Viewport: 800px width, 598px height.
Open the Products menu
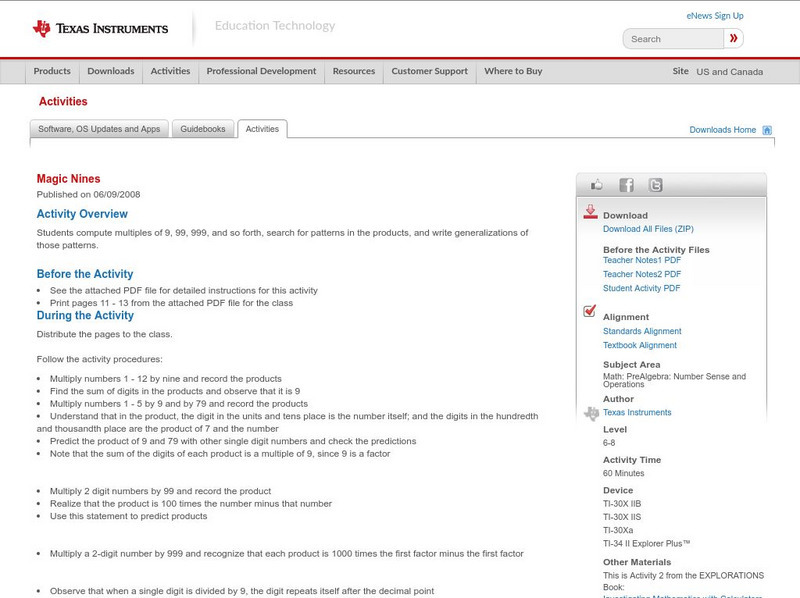point(52,71)
